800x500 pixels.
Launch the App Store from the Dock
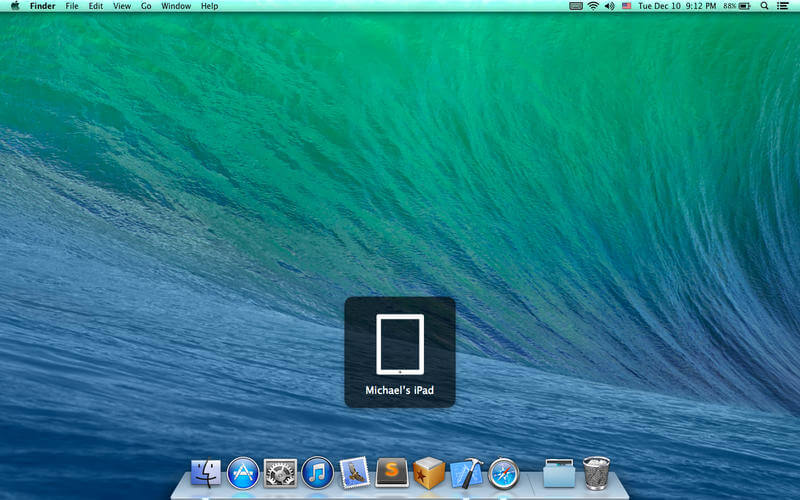point(243,473)
